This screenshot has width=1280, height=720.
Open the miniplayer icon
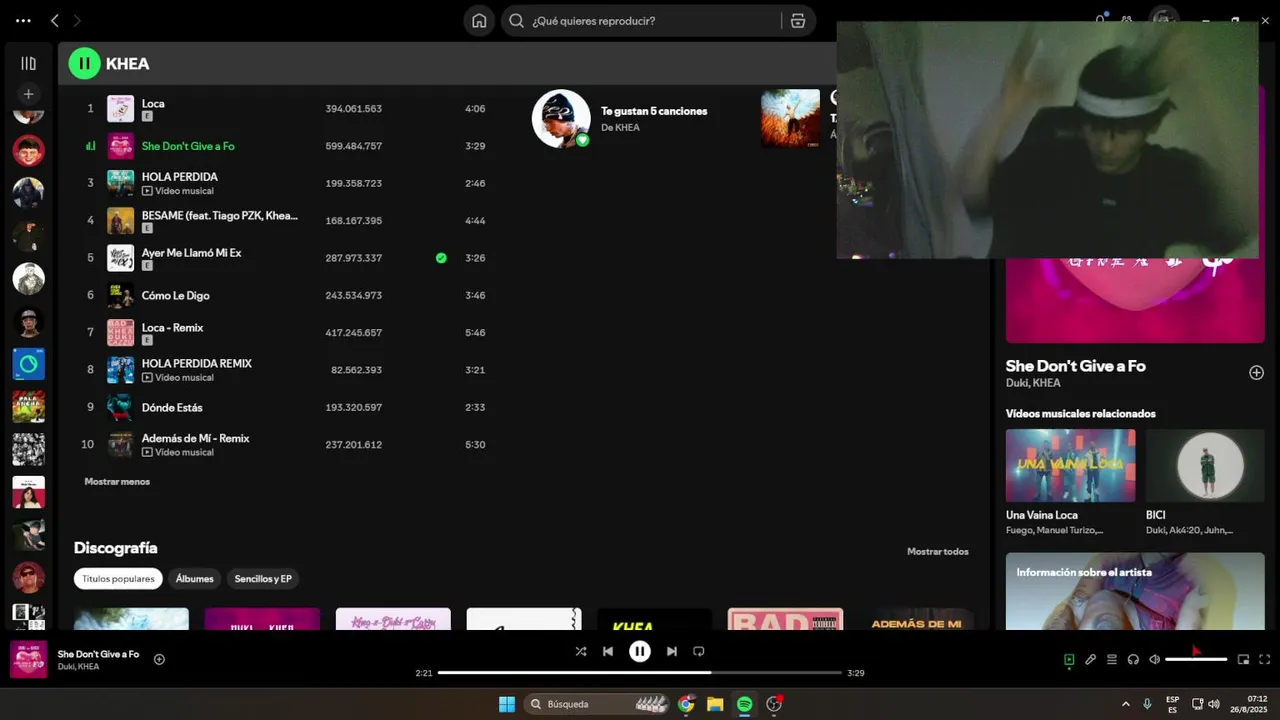click(x=1243, y=659)
